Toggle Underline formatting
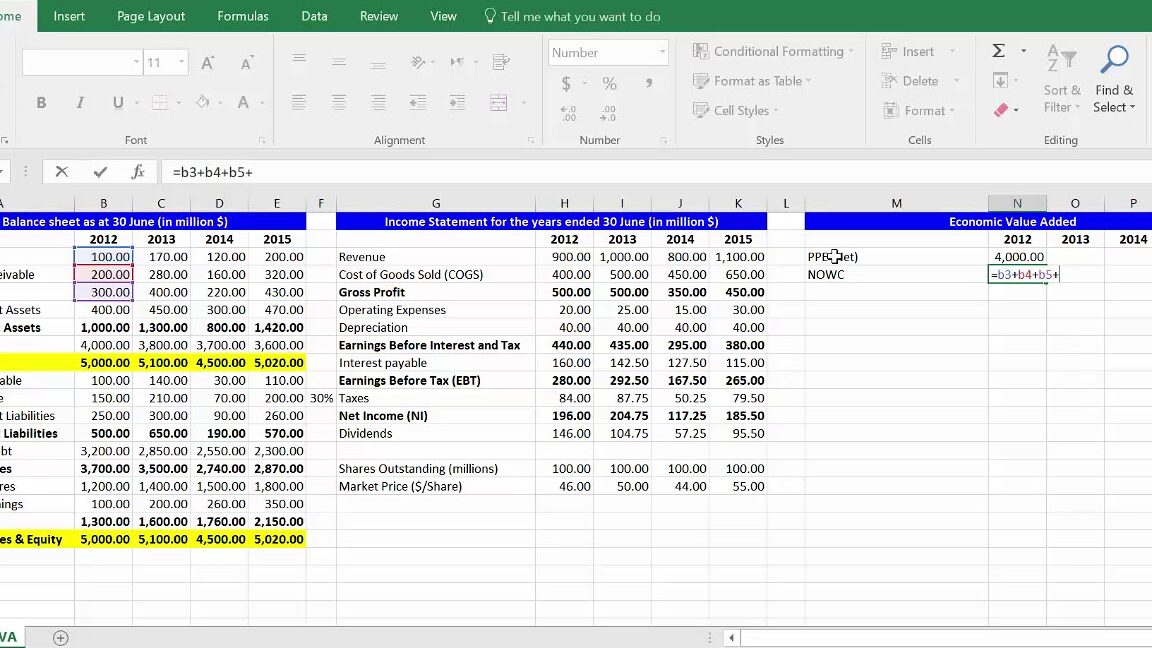1152x648 pixels. pyautogui.click(x=118, y=102)
